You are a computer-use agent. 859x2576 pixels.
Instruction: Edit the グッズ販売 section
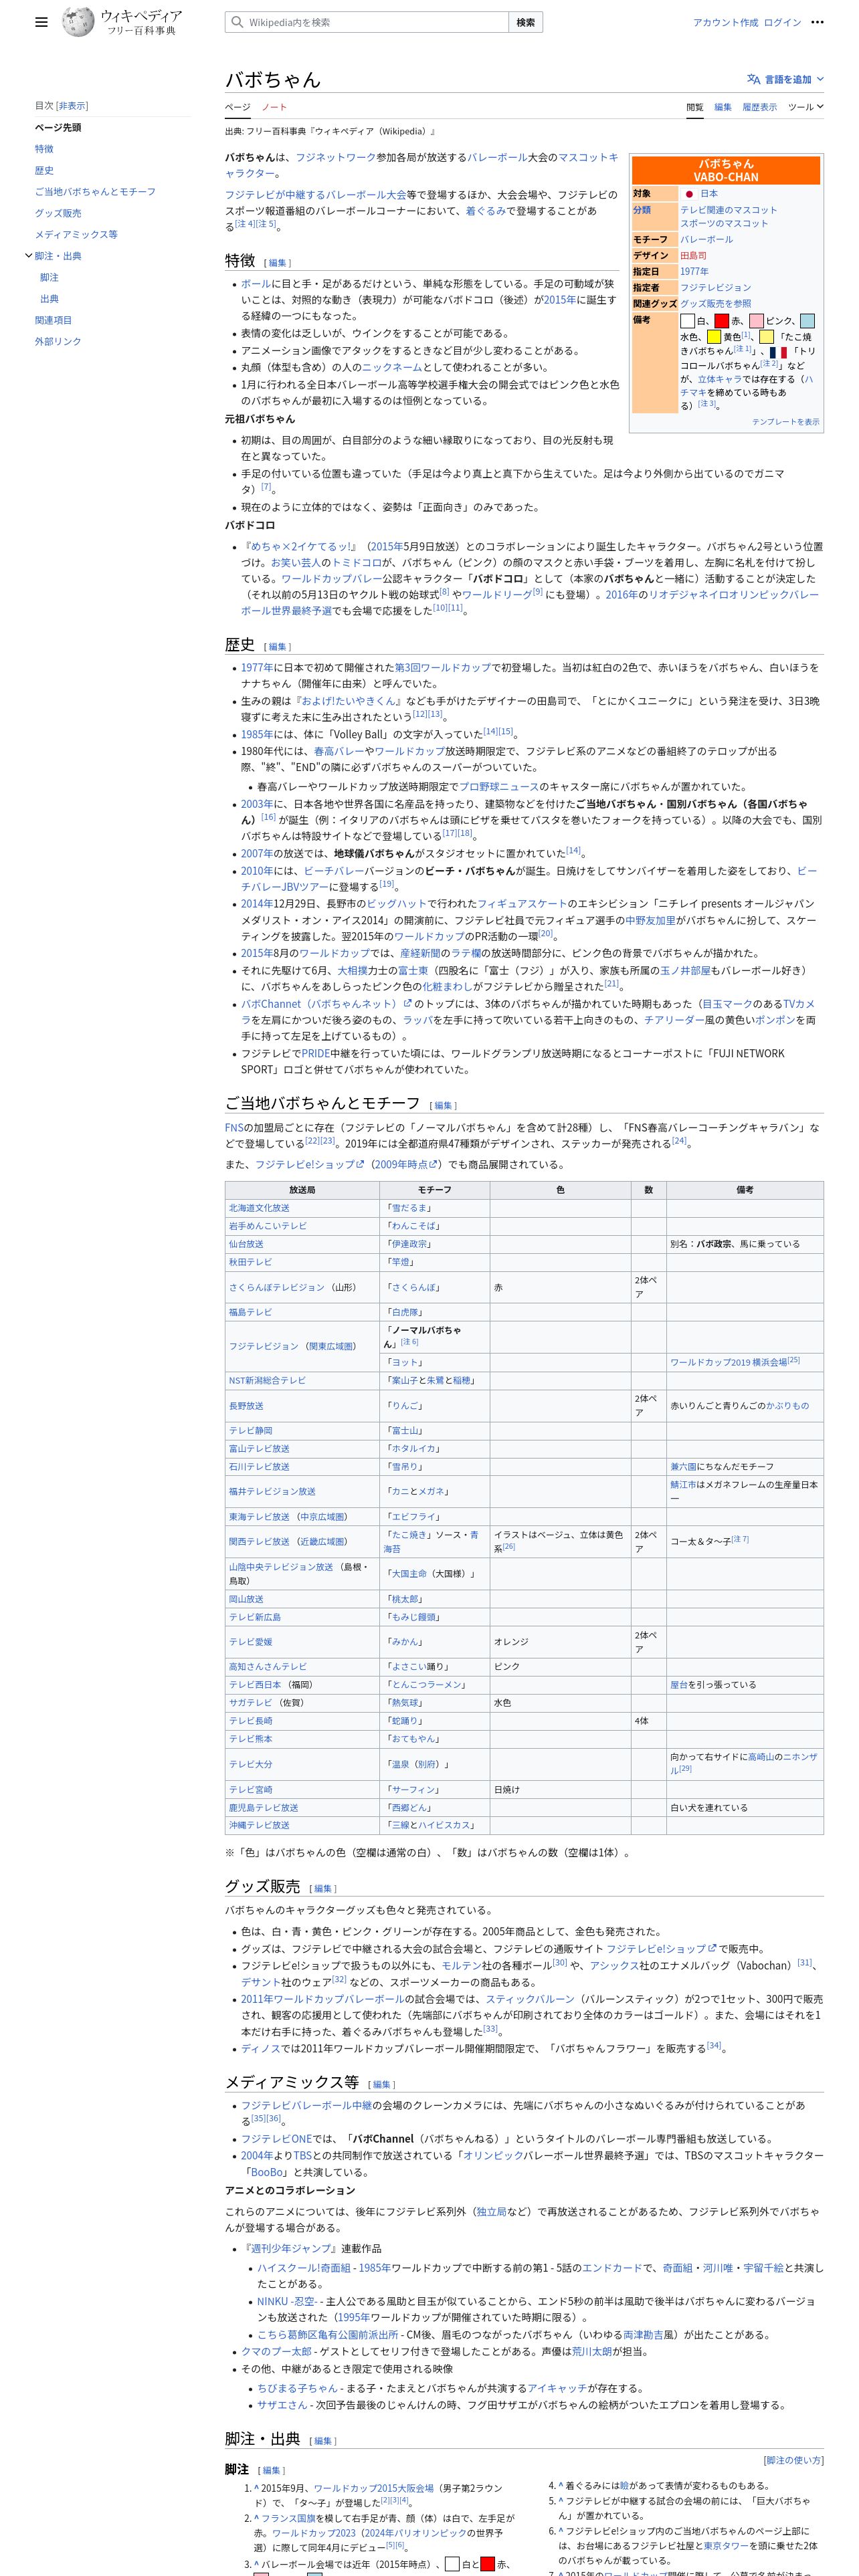[x=323, y=1889]
